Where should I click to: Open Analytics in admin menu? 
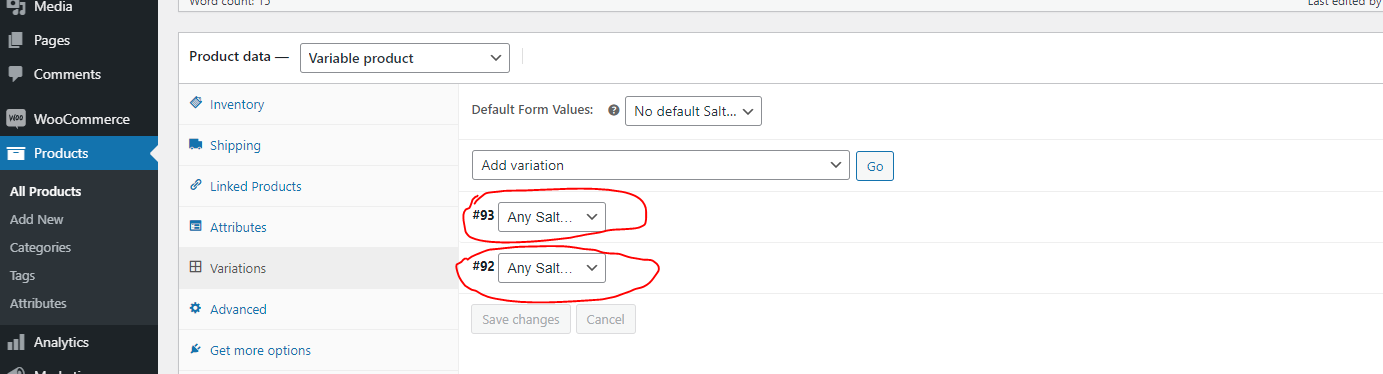coord(79,342)
